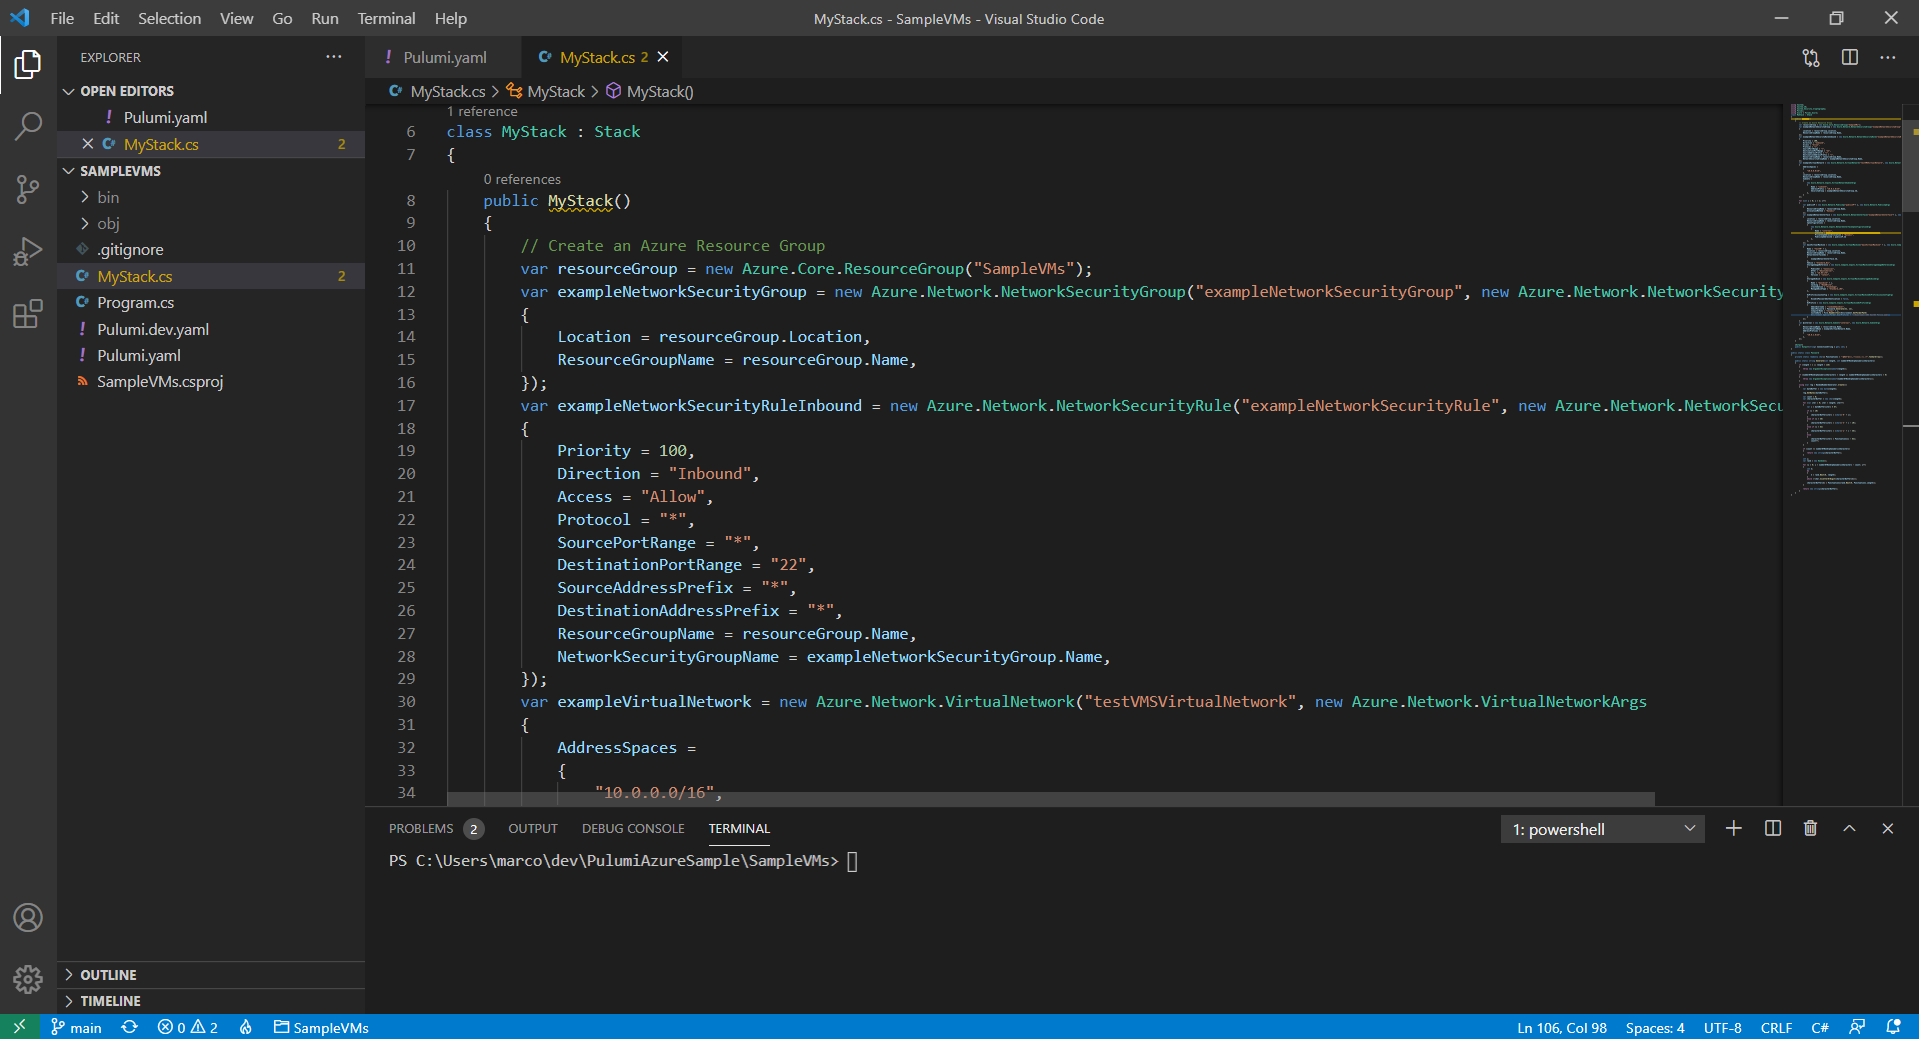
Task: Collapse the Open Editors section
Action: coord(211,91)
